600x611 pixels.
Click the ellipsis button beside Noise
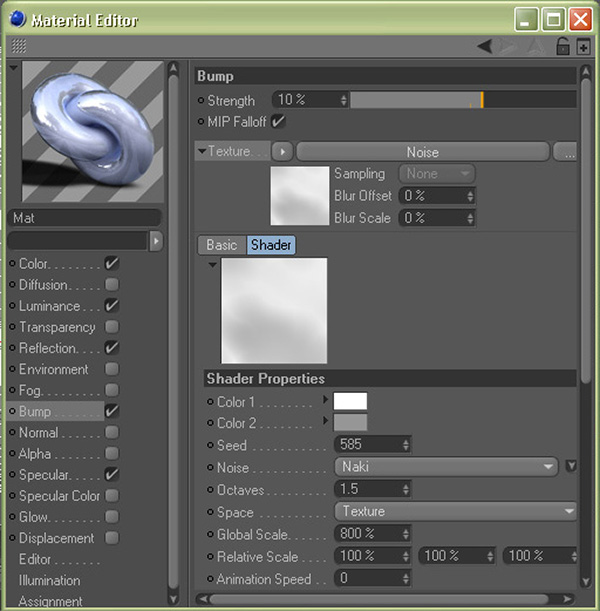pyautogui.click(x=566, y=152)
